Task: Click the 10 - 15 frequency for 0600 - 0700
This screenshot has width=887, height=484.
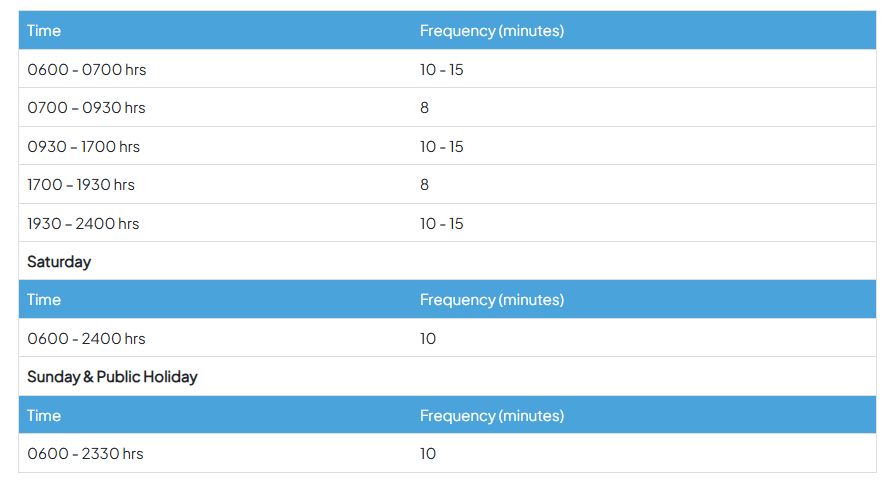Action: [x=441, y=70]
